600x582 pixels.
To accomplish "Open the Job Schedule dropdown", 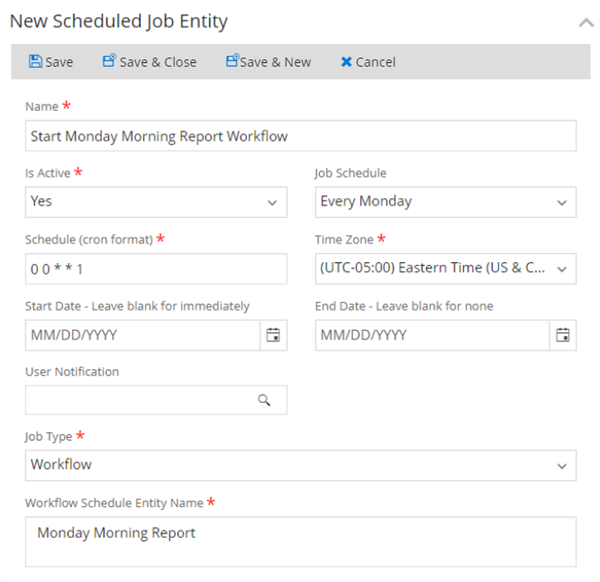I will [x=561, y=202].
